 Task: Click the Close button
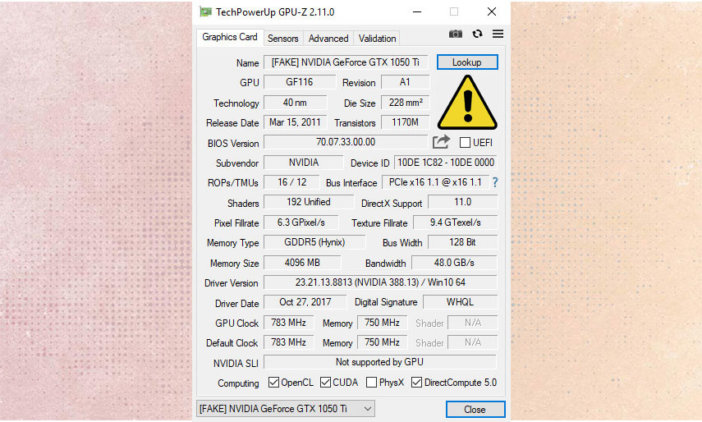475,409
